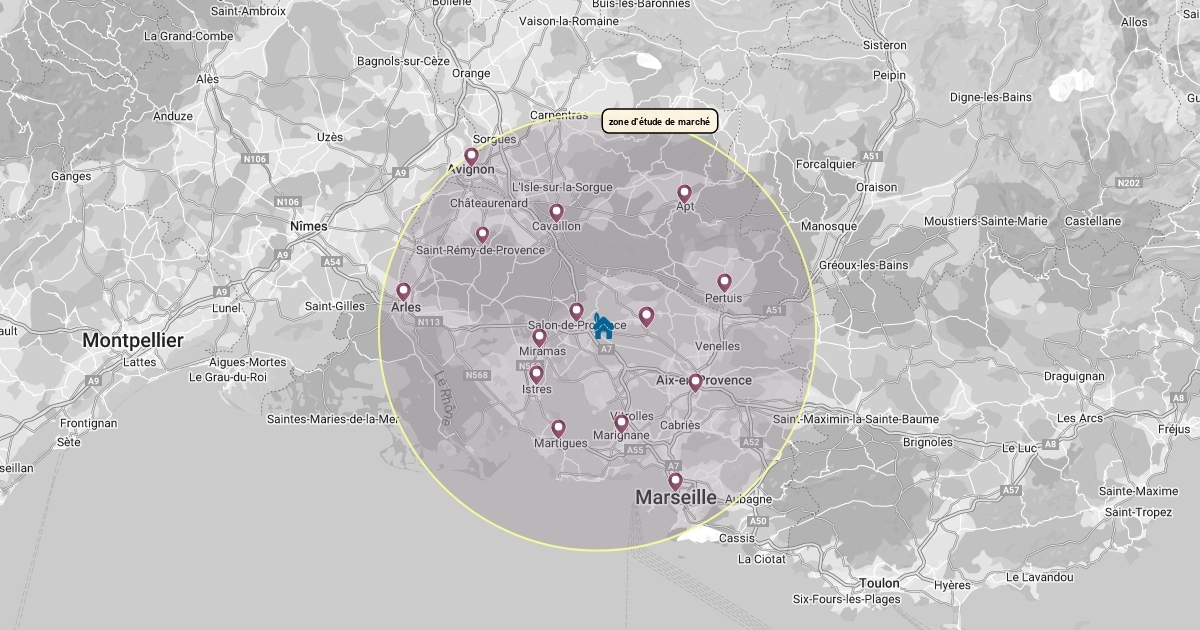Screen dimensions: 1200x630
Task: Click the A50 highway shield
Action: click(x=758, y=521)
